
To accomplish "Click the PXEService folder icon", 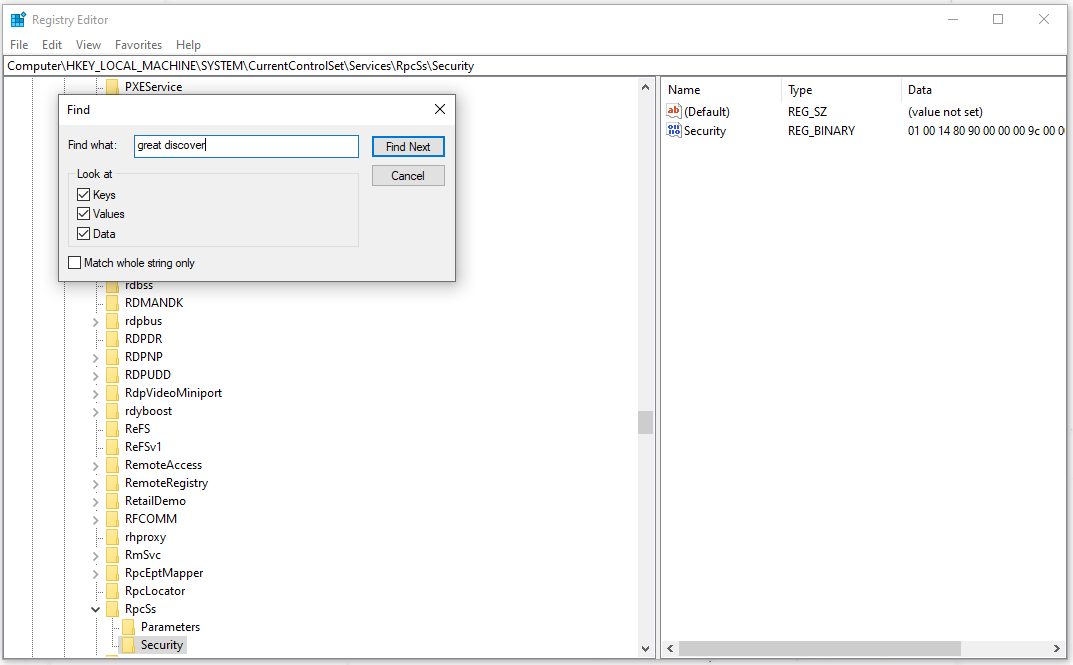I will pos(112,86).
